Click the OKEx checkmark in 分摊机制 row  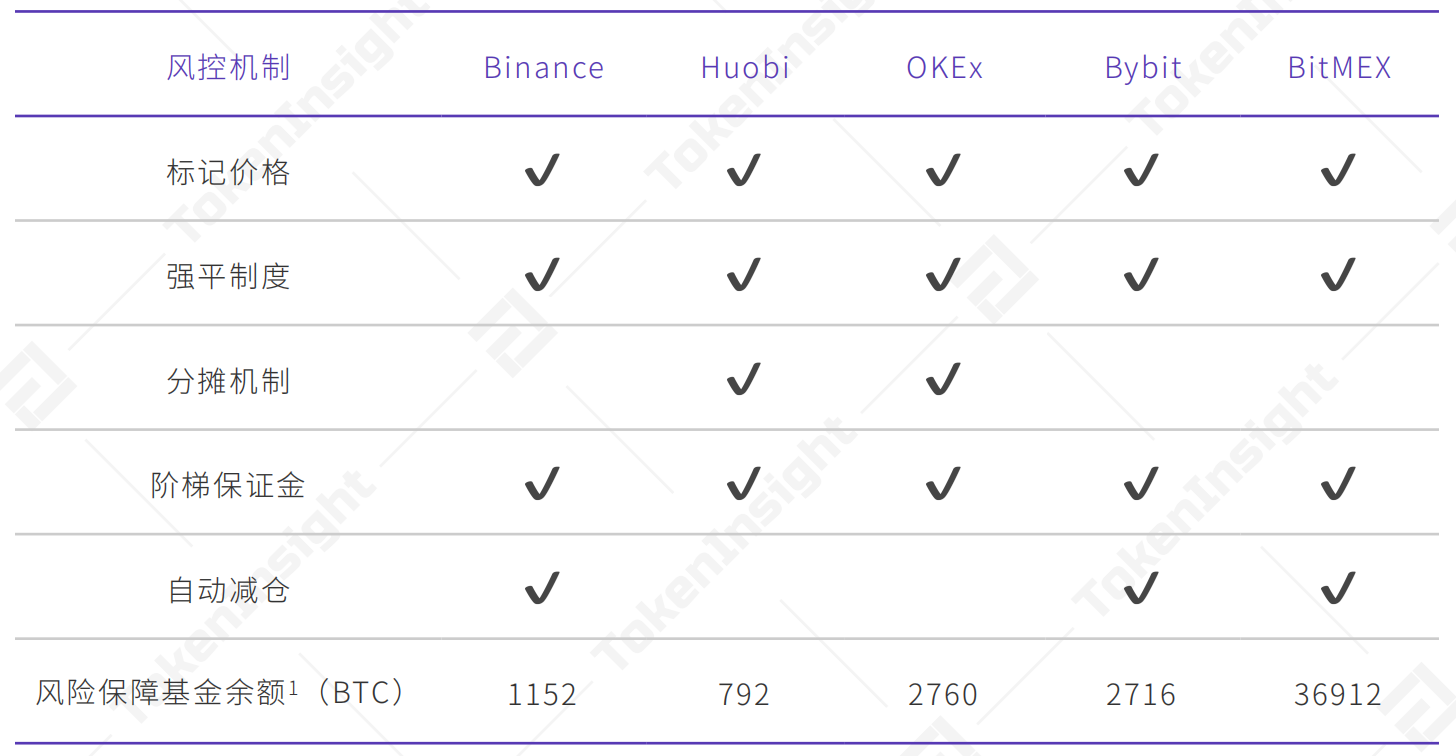click(943, 380)
